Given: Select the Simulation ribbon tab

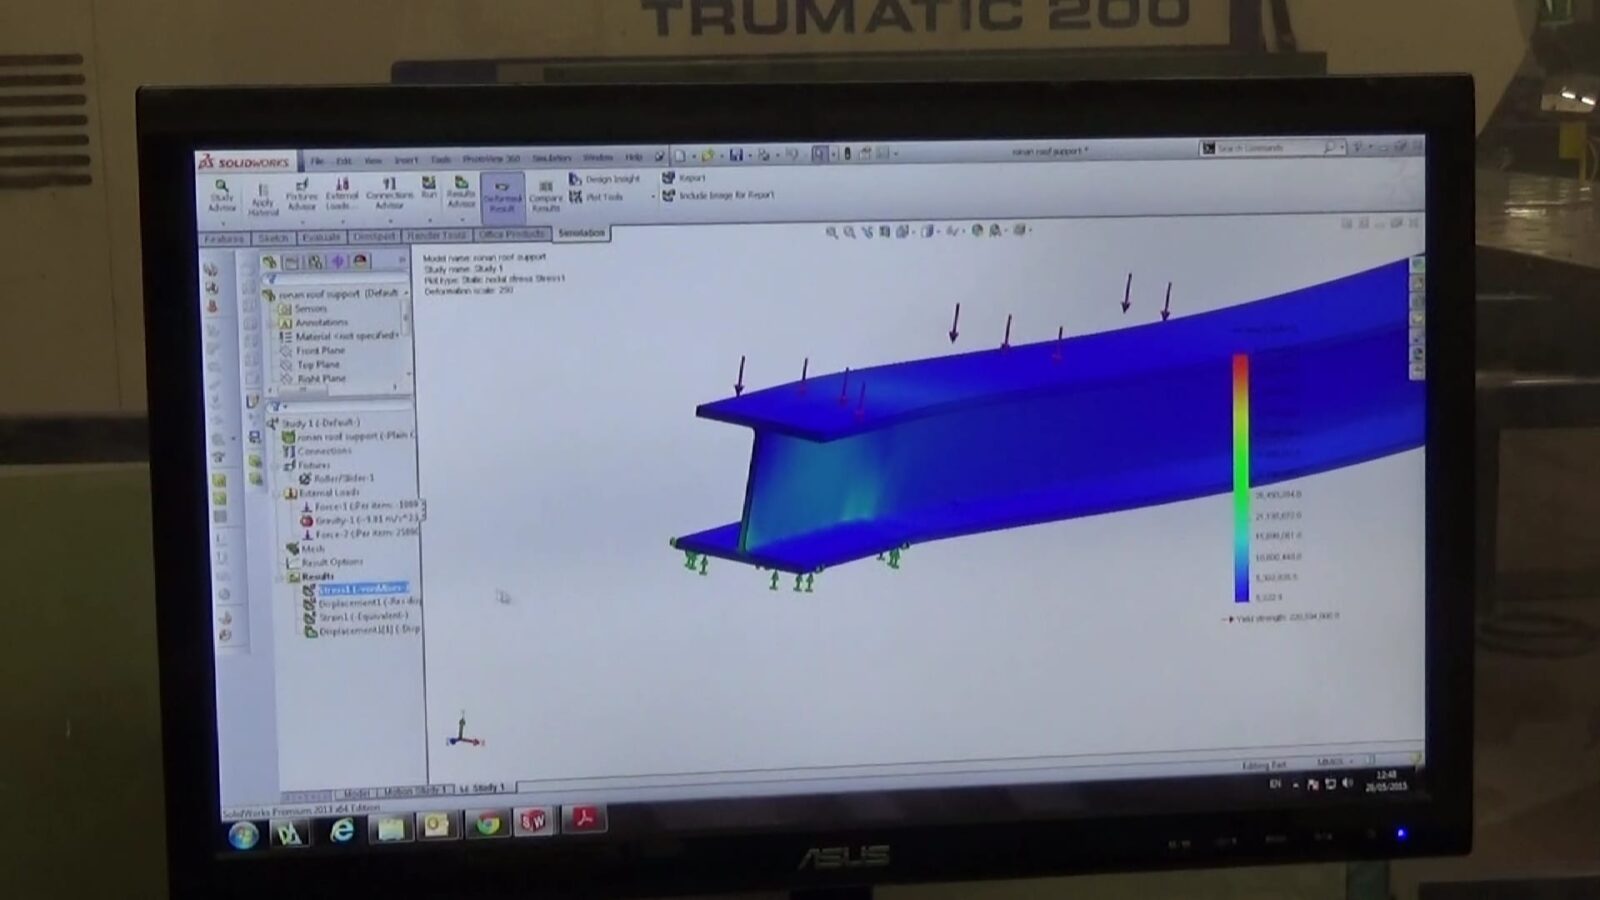Looking at the screenshot, I should (x=581, y=233).
